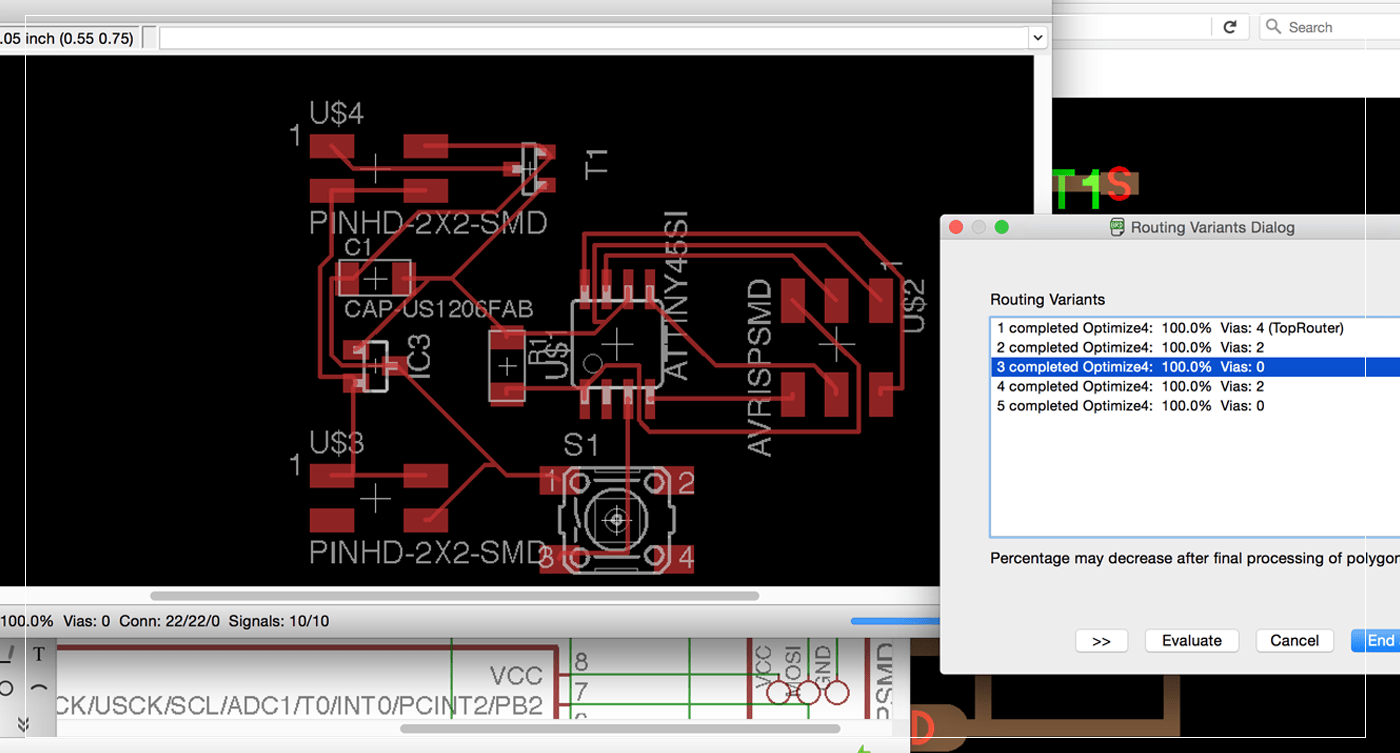Click the Vias: 0 status bar entry
Viewport: 1400px width, 753px height.
click(x=86, y=621)
